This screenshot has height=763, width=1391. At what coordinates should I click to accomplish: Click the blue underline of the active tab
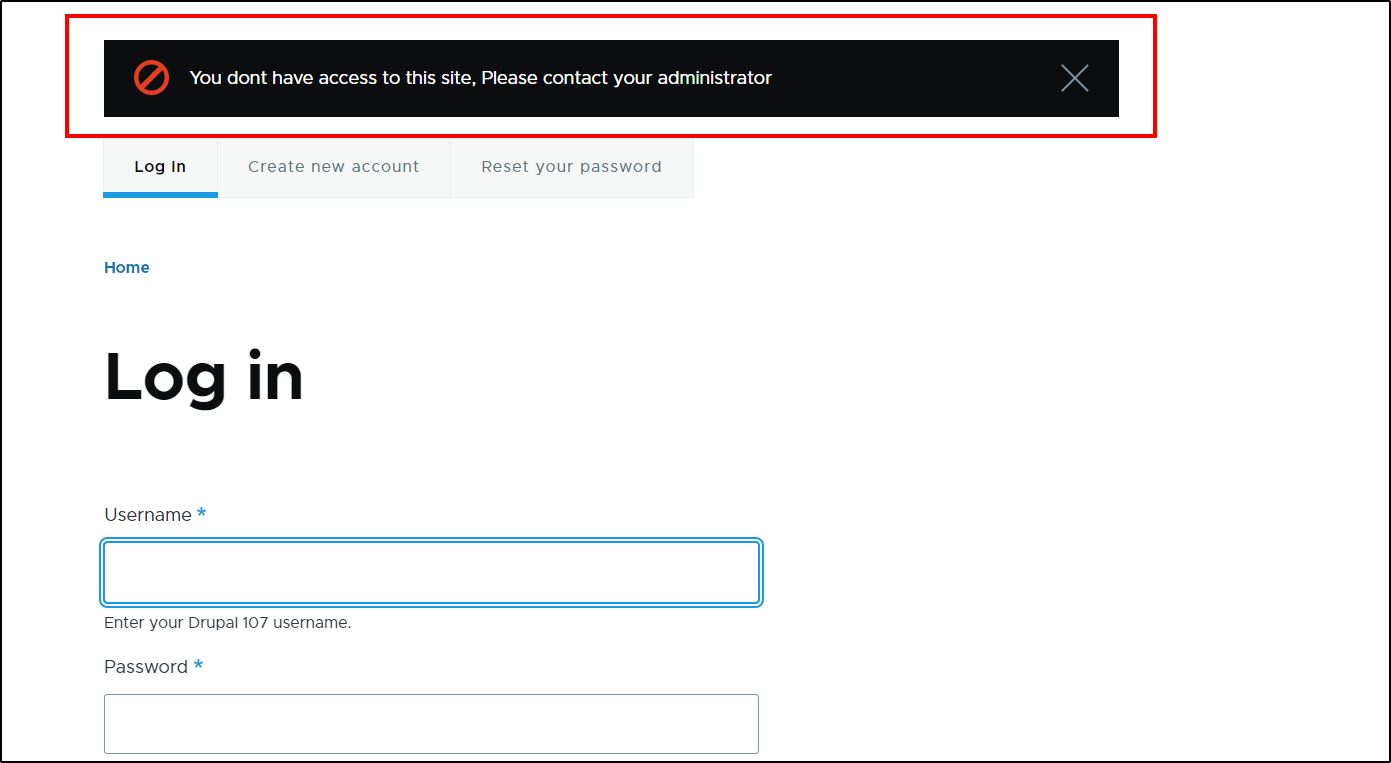pyautogui.click(x=159, y=195)
